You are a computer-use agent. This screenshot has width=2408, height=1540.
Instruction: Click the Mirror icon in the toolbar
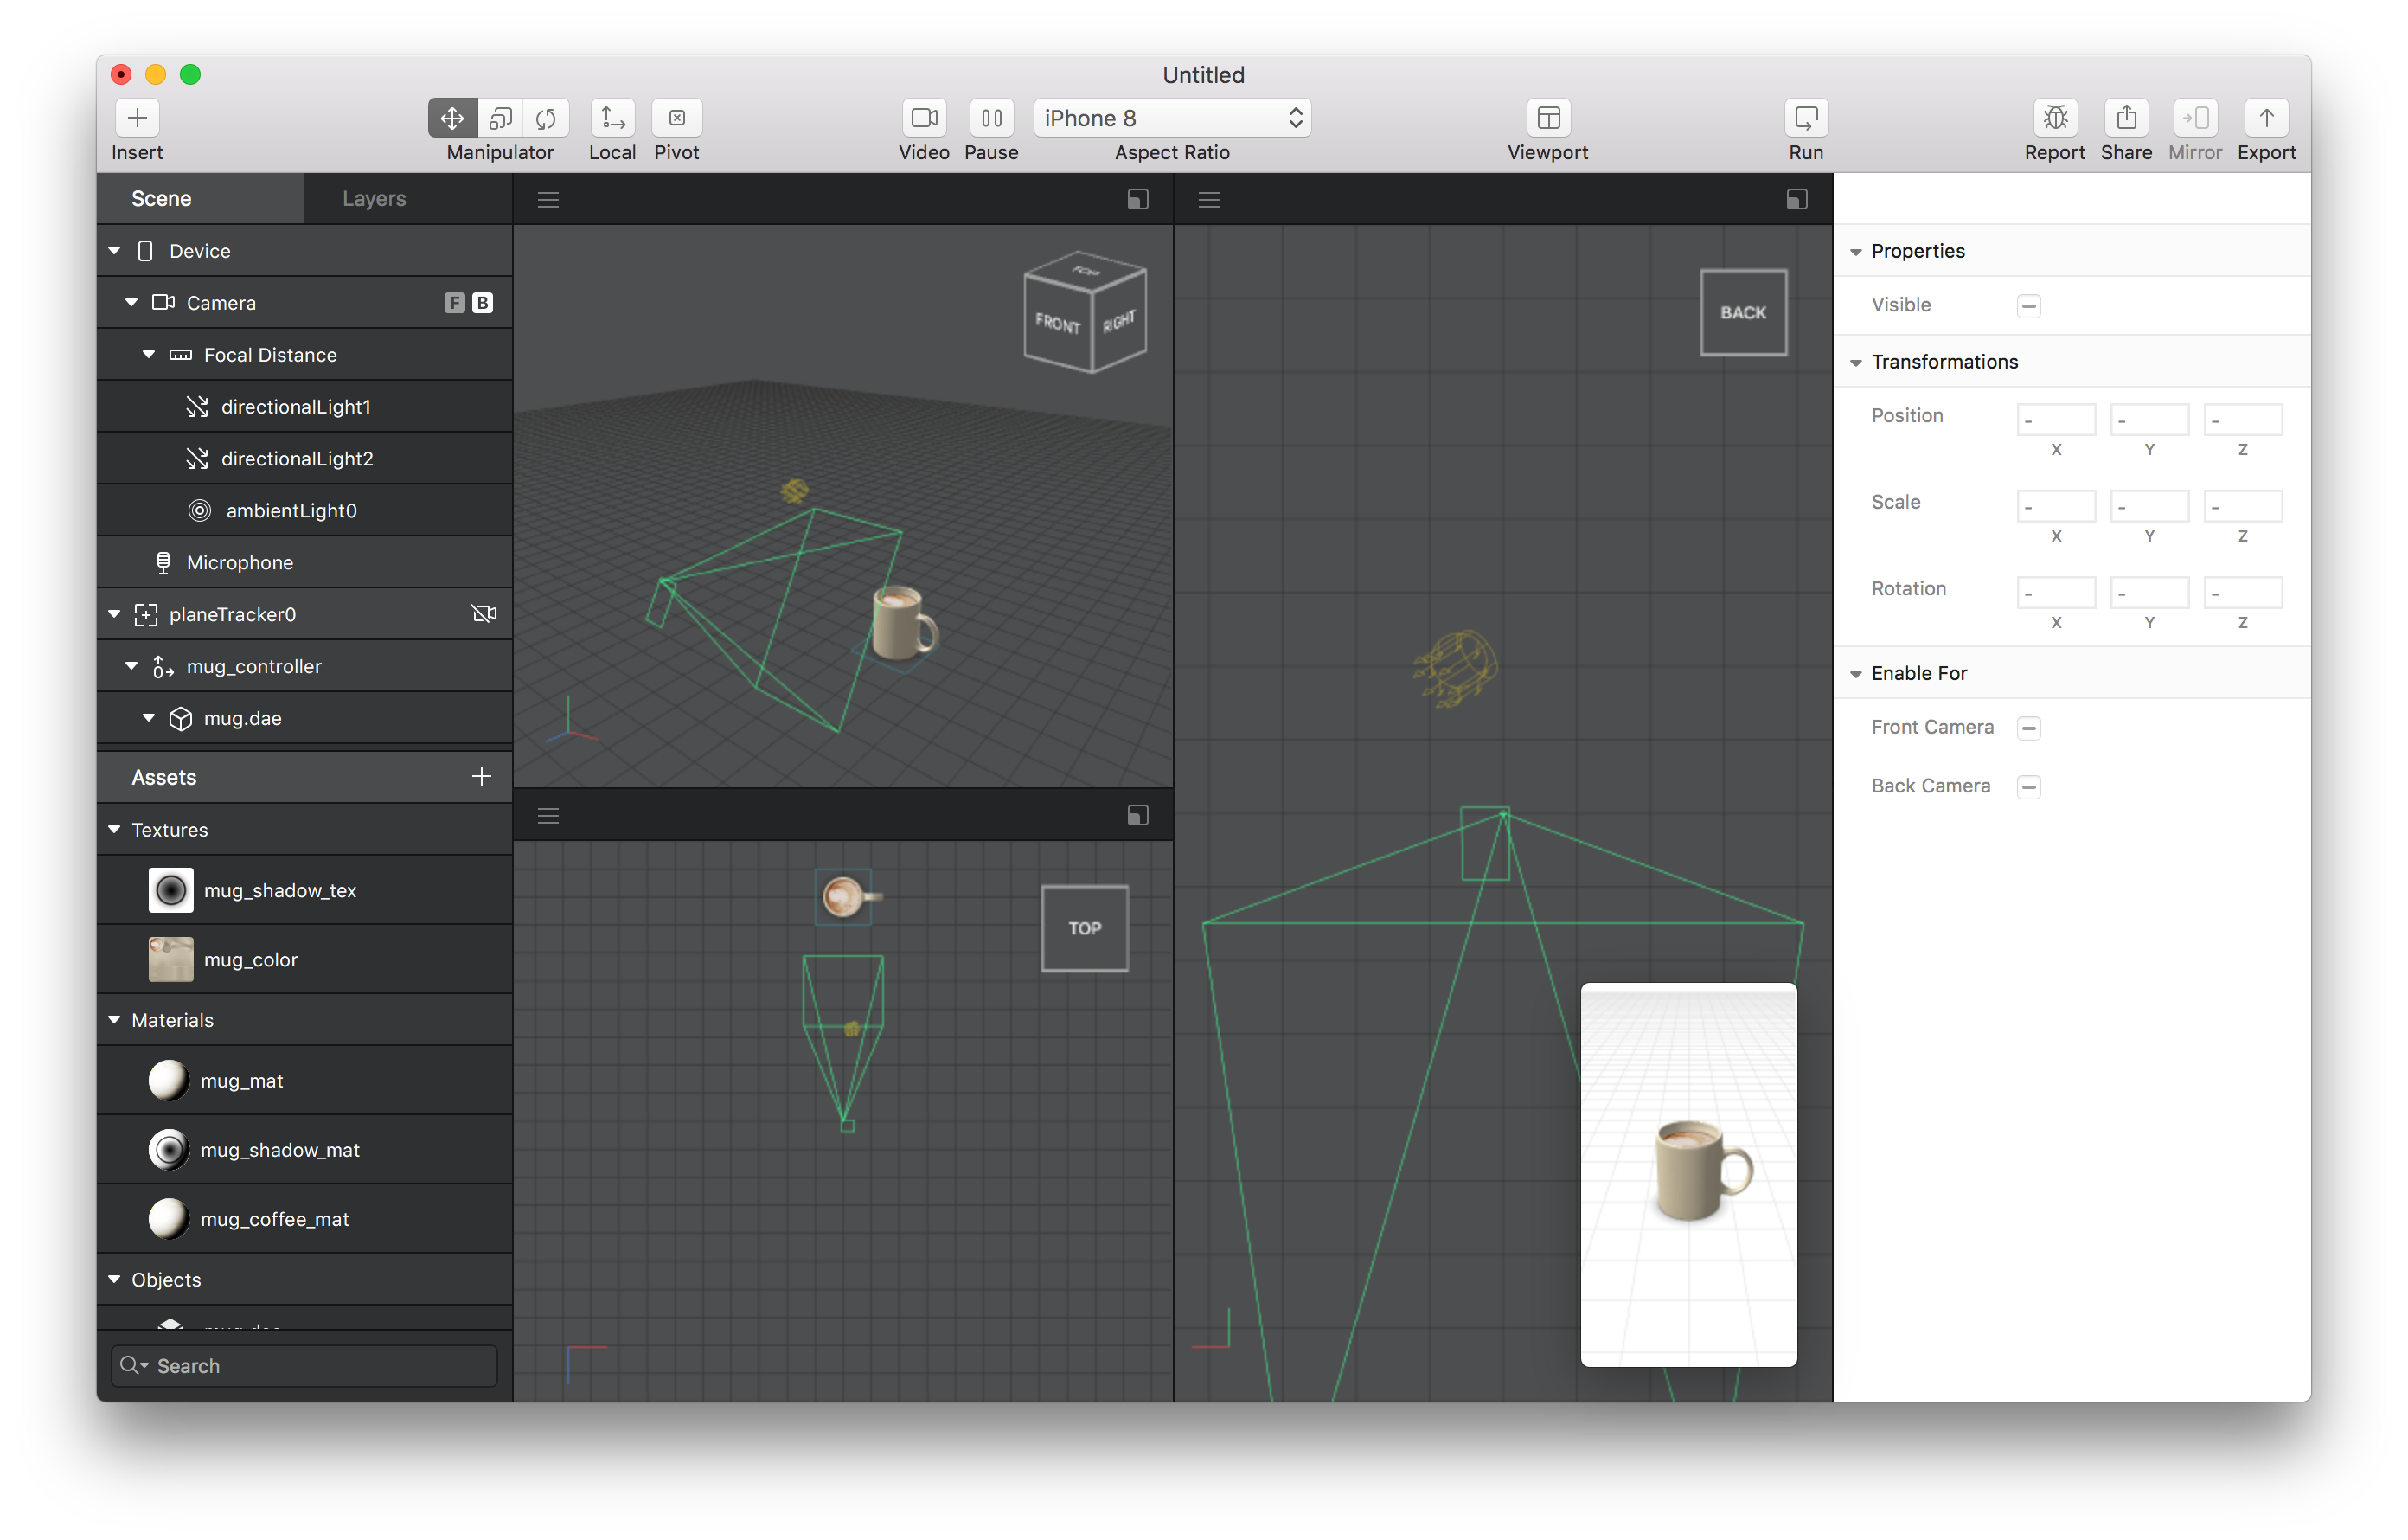click(x=2195, y=117)
